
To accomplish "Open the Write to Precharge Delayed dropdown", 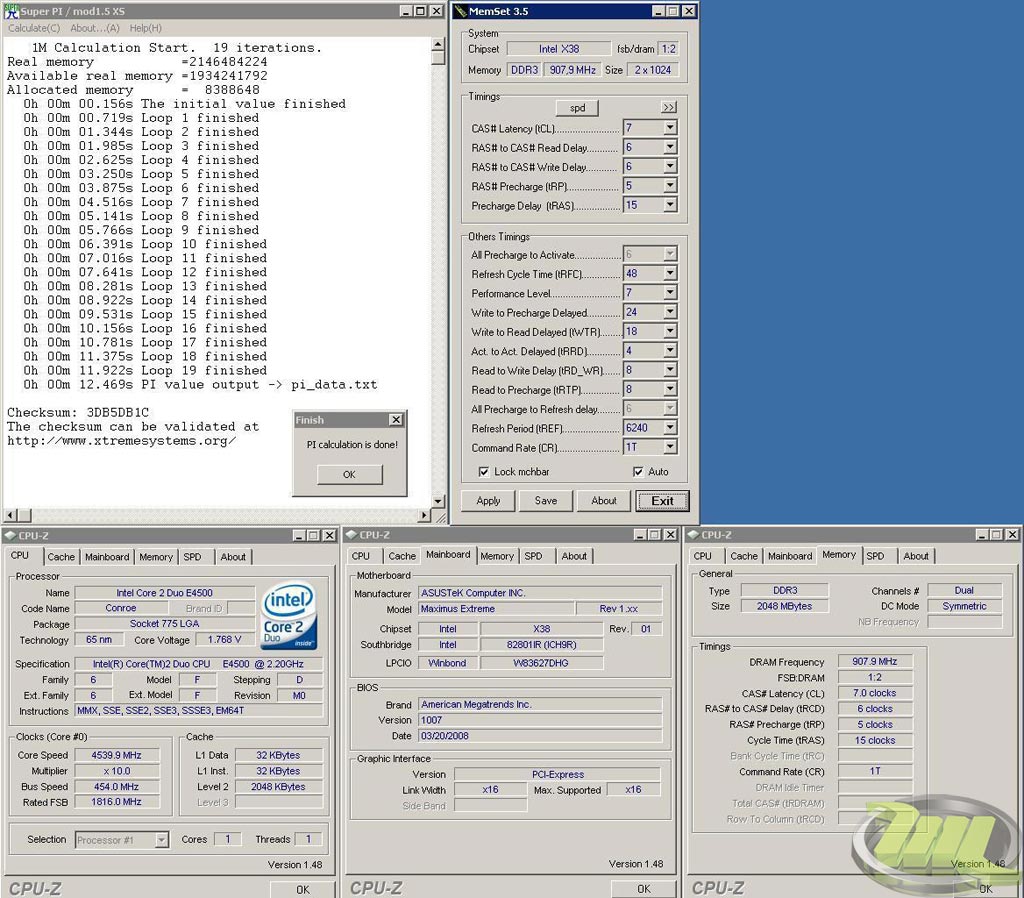I will pyautogui.click(x=670, y=312).
